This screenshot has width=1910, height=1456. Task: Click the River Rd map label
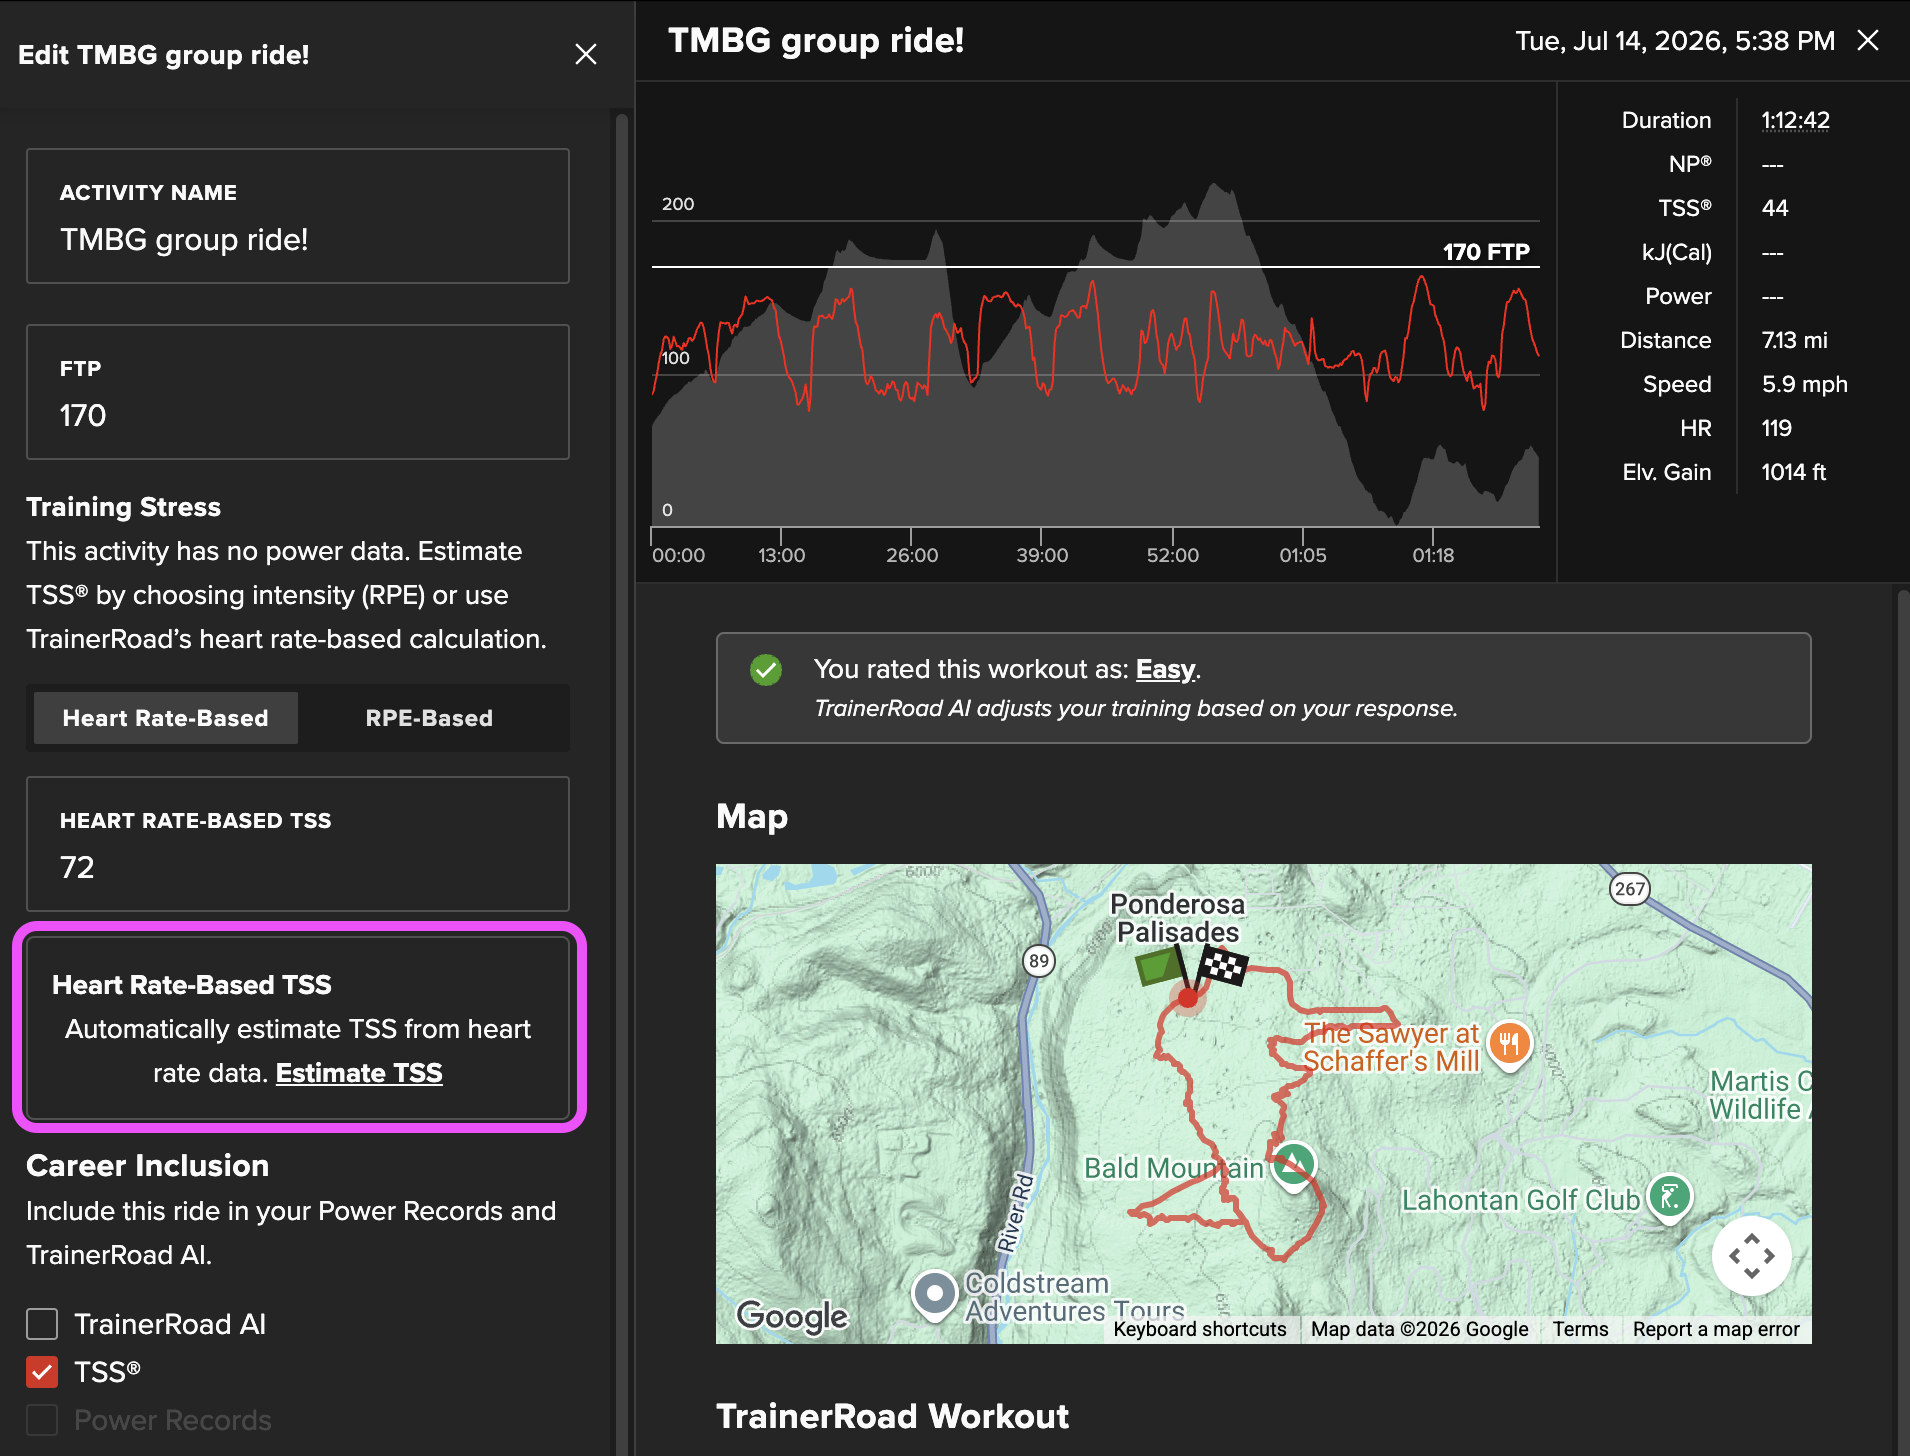pyautogui.click(x=1014, y=1212)
